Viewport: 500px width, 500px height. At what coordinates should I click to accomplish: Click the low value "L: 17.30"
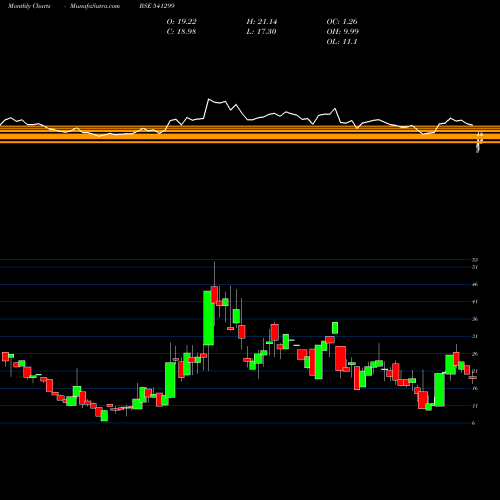(x=262, y=32)
